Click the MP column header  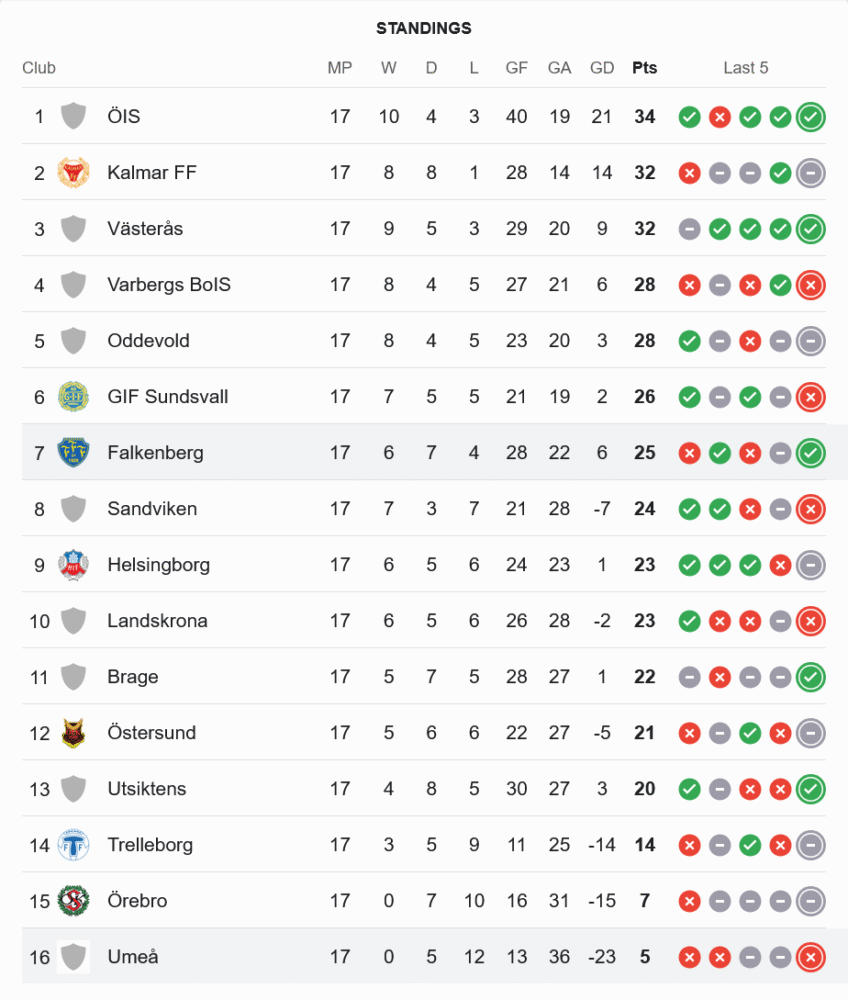coord(340,68)
